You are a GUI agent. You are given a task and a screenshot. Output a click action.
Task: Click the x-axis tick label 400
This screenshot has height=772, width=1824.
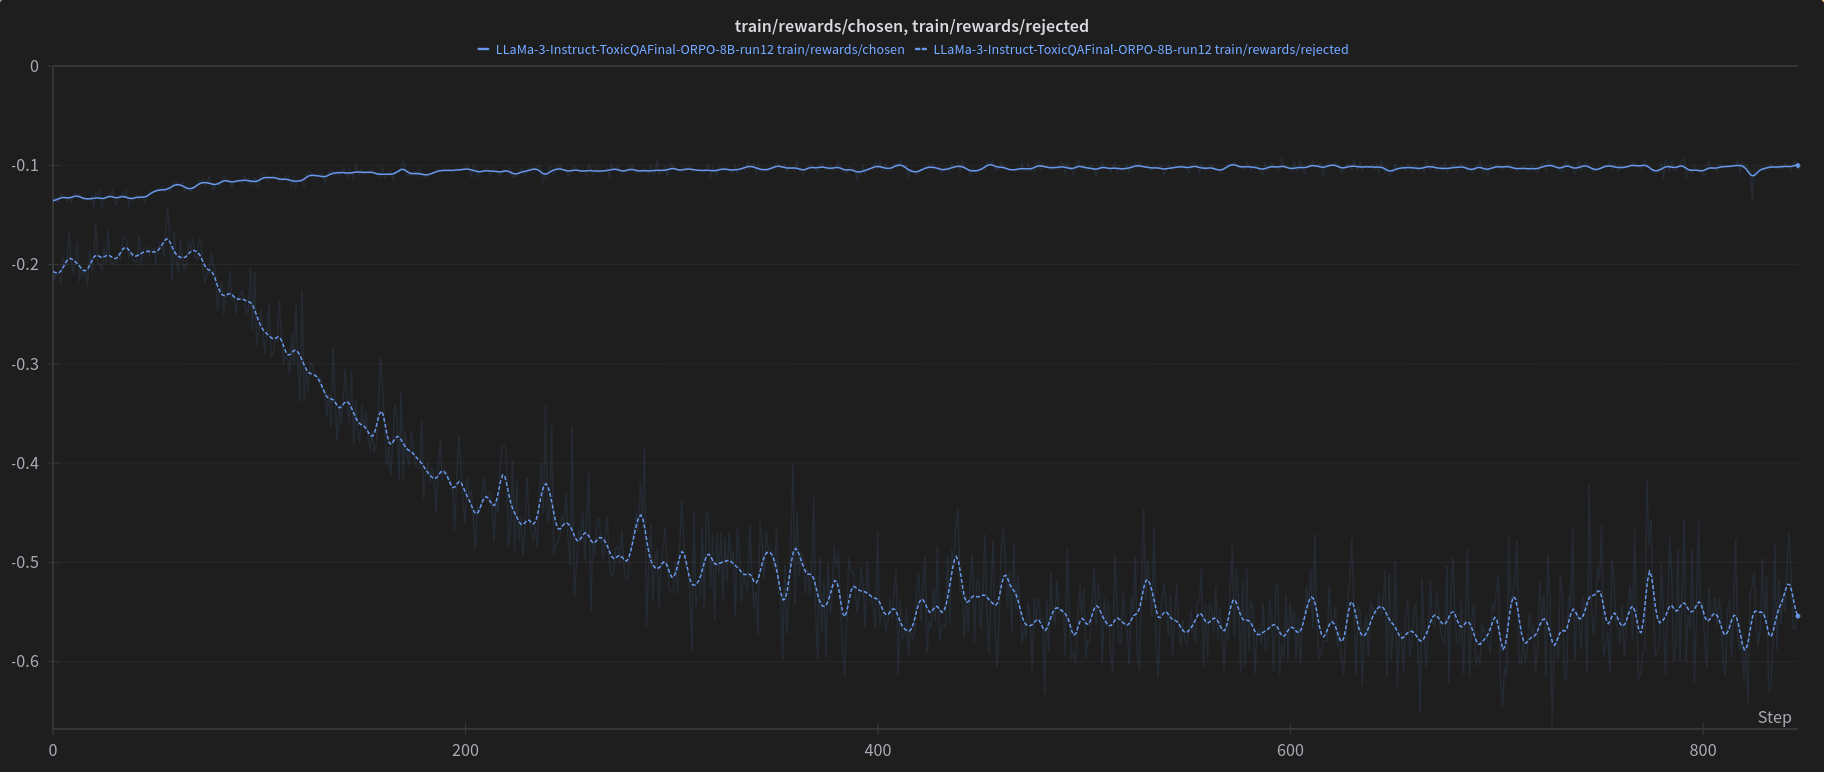click(877, 750)
